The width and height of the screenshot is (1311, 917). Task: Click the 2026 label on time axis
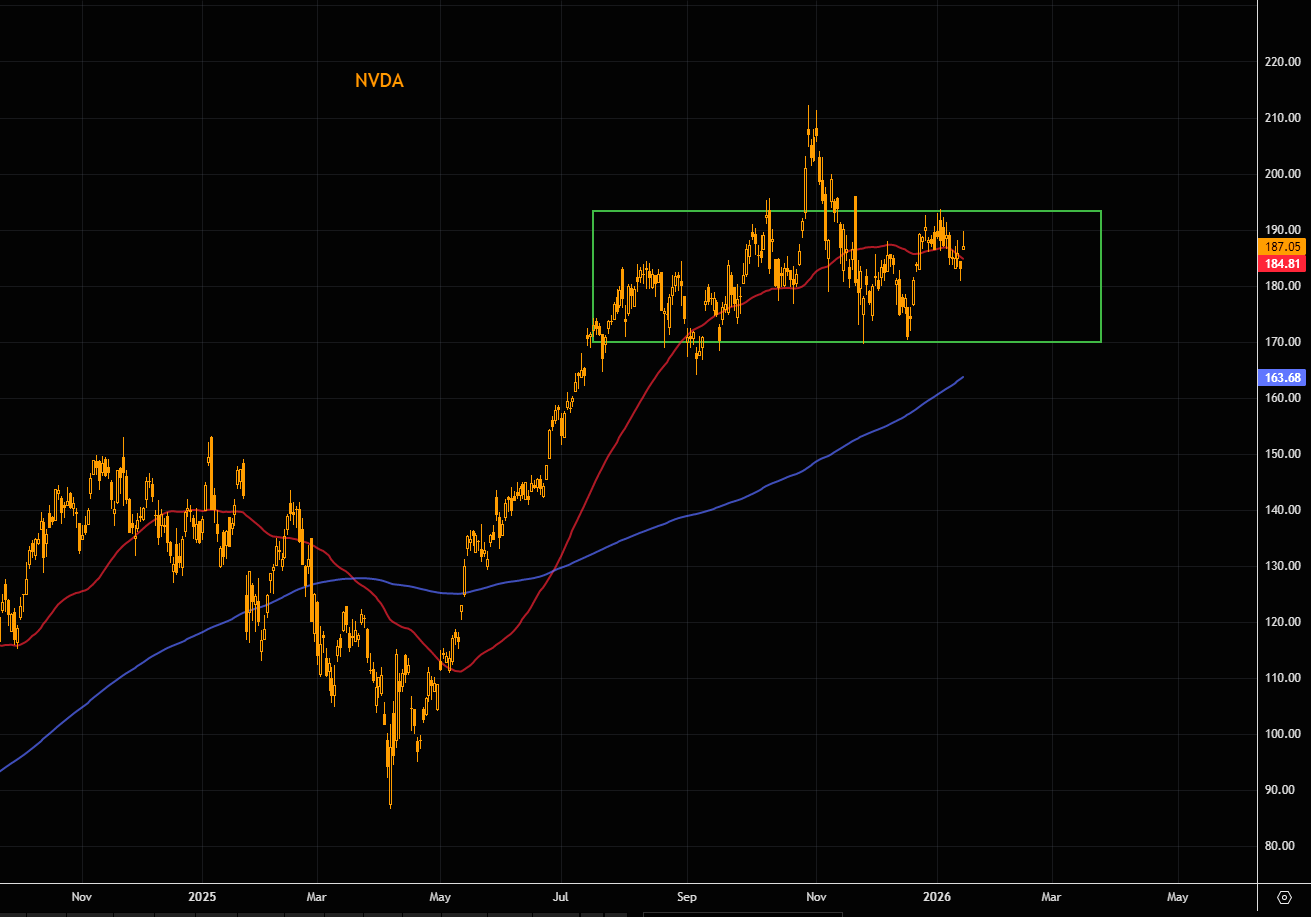point(937,896)
